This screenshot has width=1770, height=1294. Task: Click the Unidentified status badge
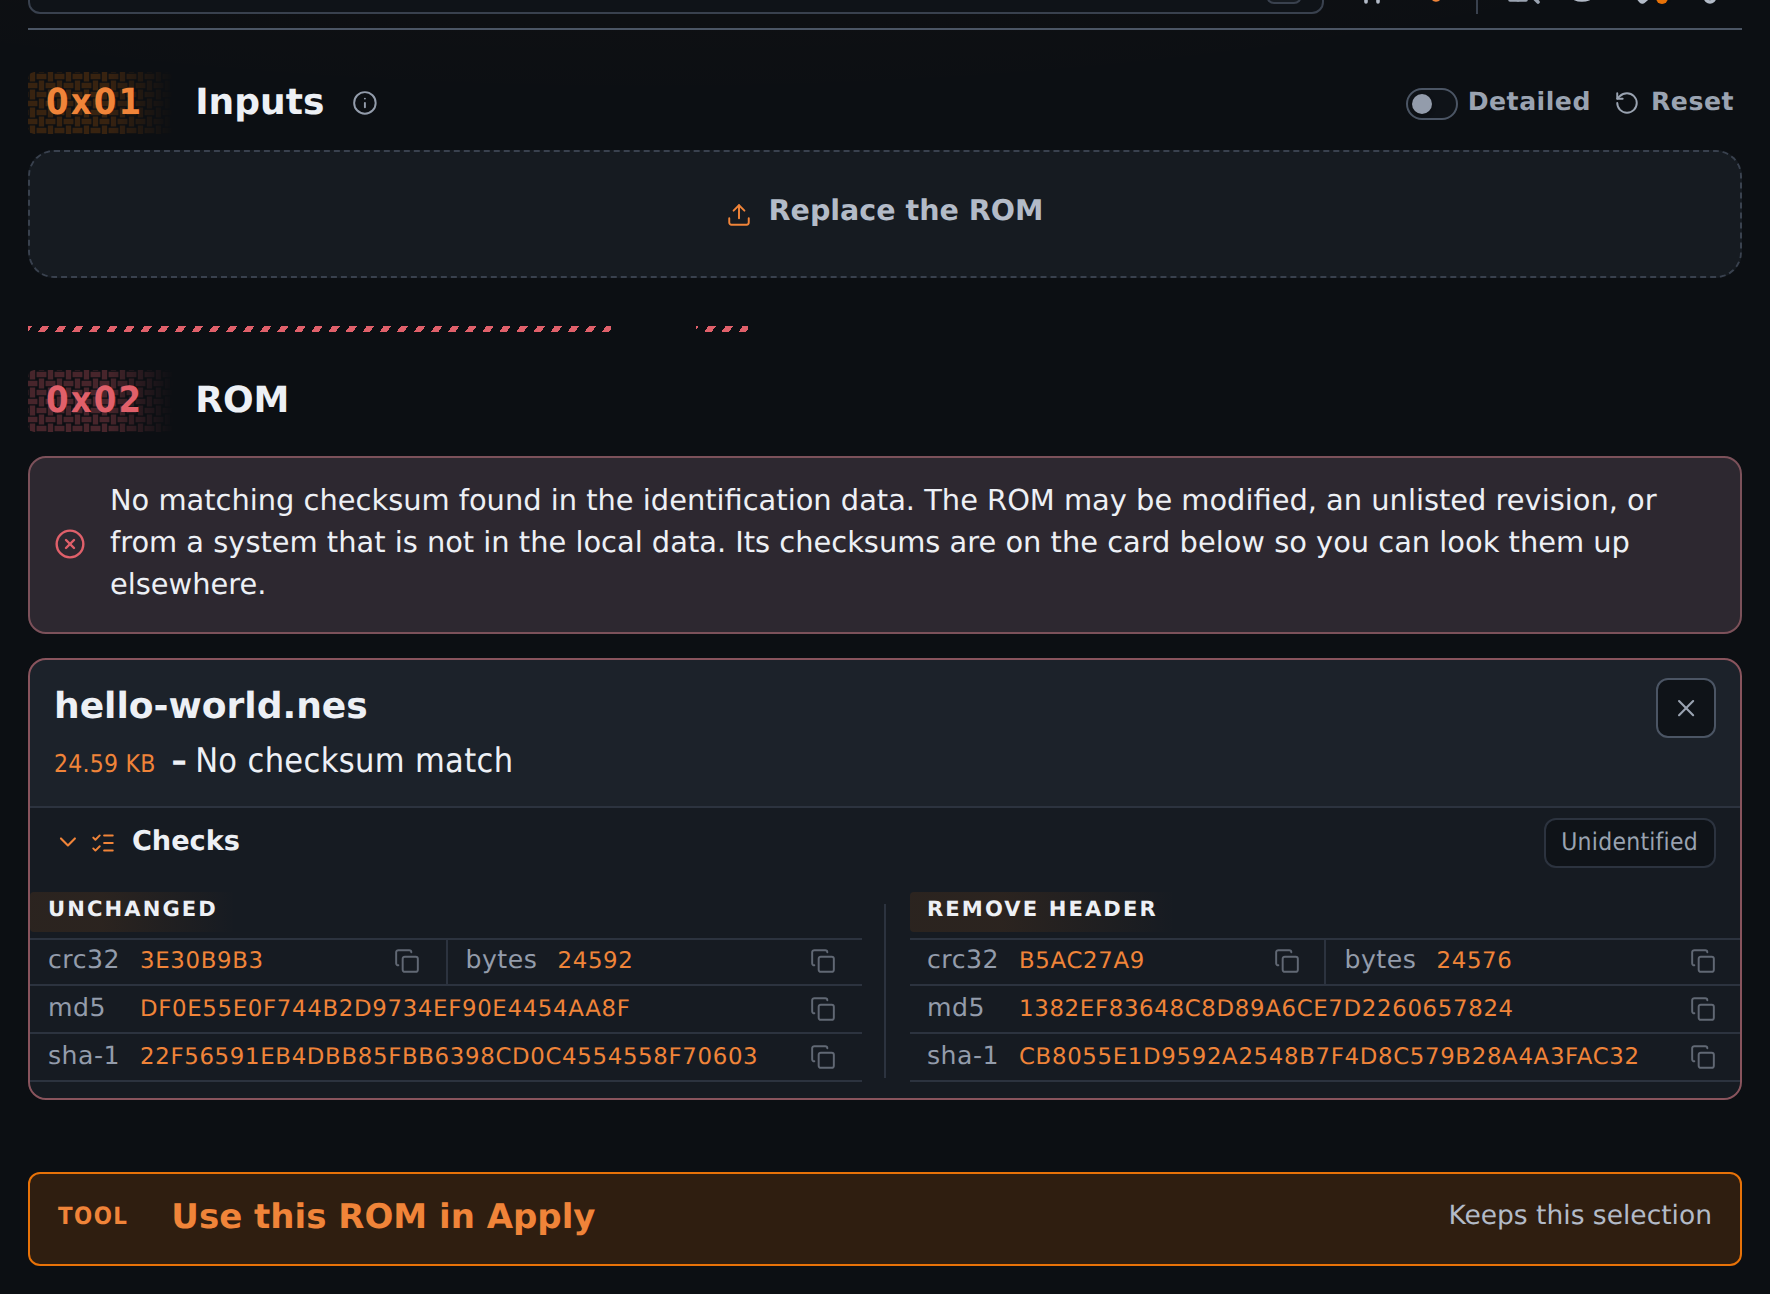coord(1630,843)
